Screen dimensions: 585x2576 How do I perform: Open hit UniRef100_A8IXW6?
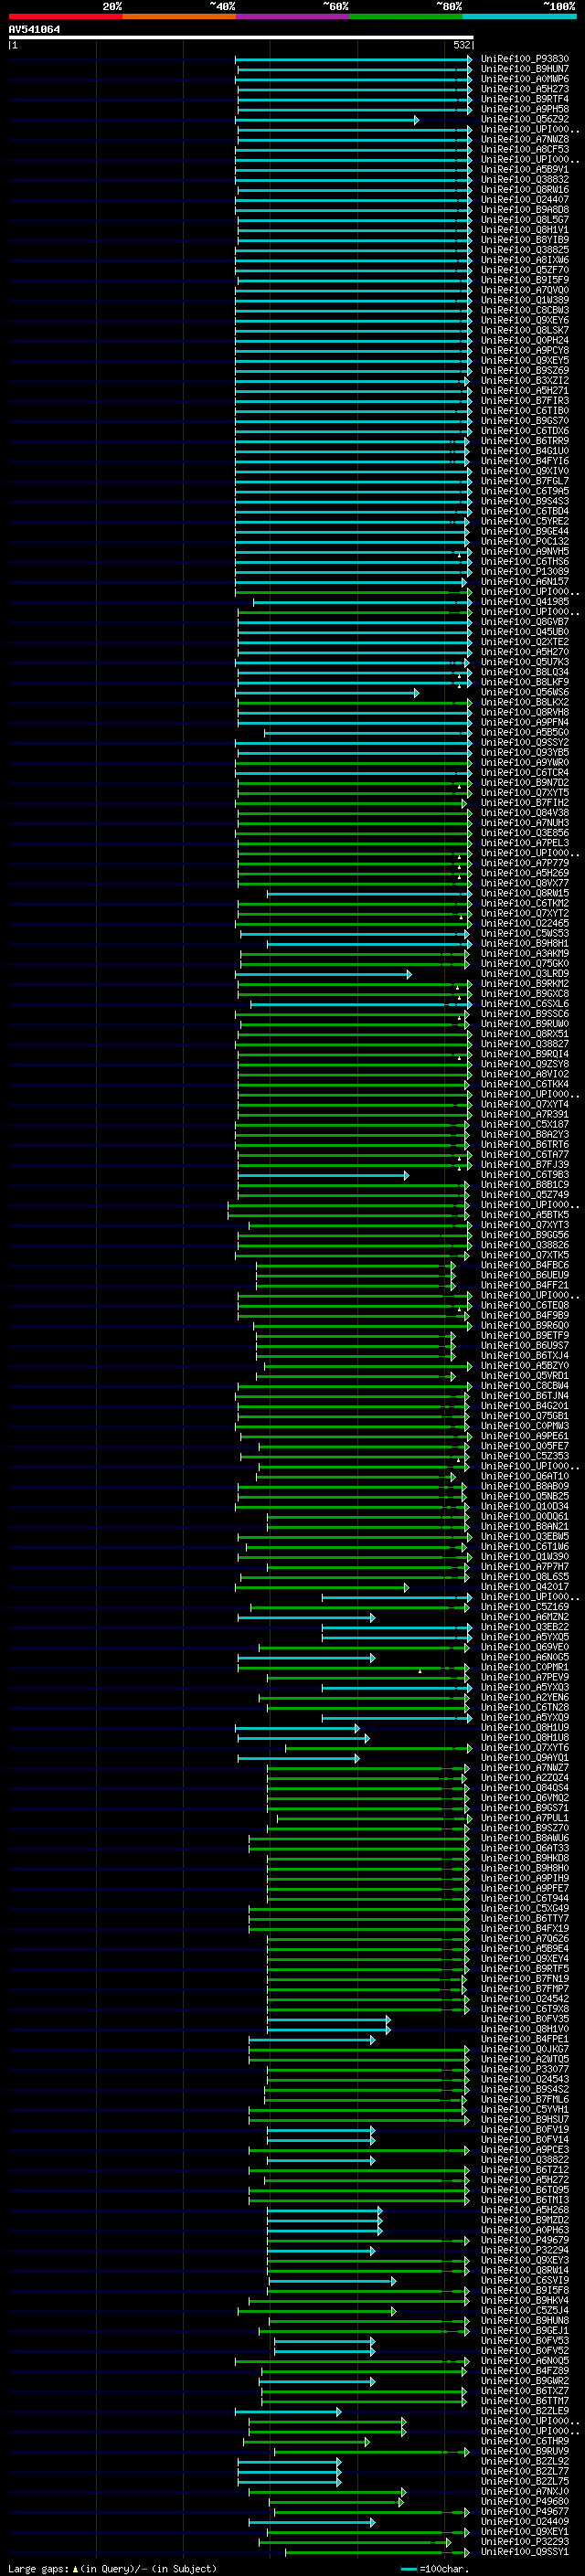(525, 260)
